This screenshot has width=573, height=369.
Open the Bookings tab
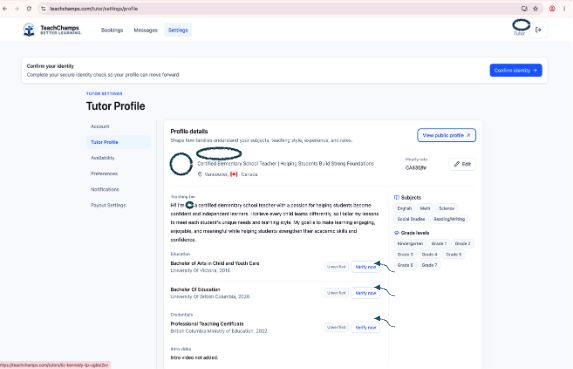(112, 30)
